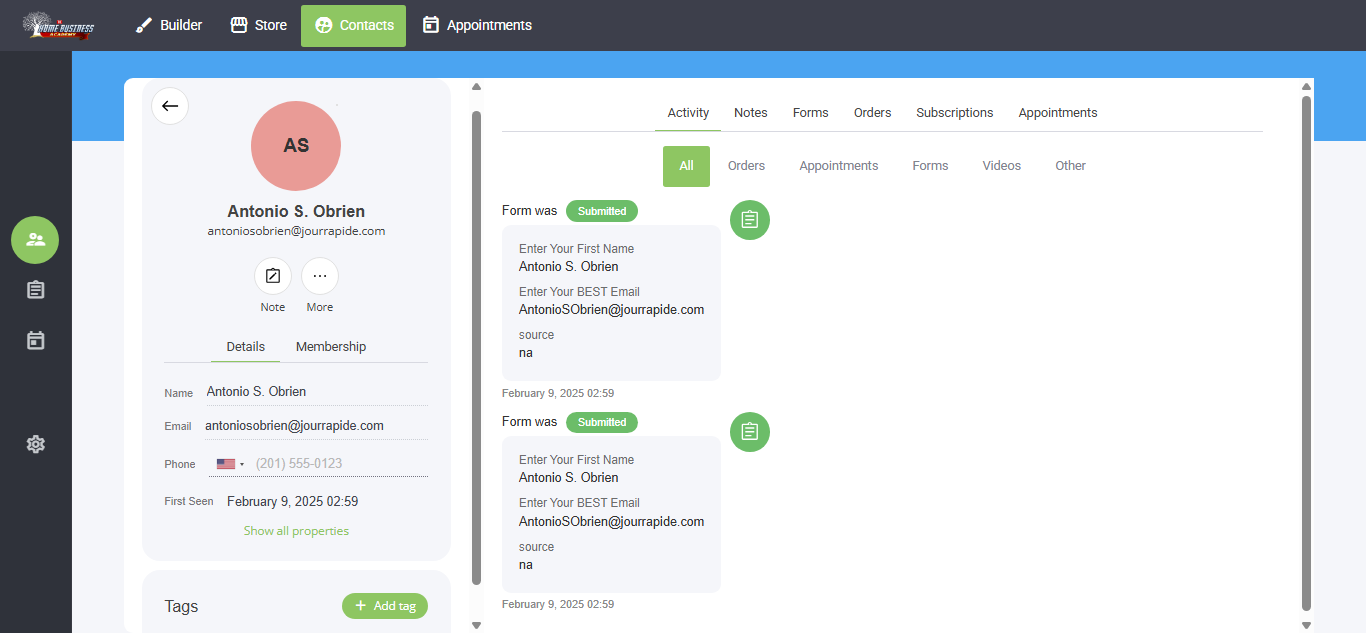Viewport: 1366px width, 633px height.
Task: Go to Appointments in top navigation
Action: tap(477, 25)
